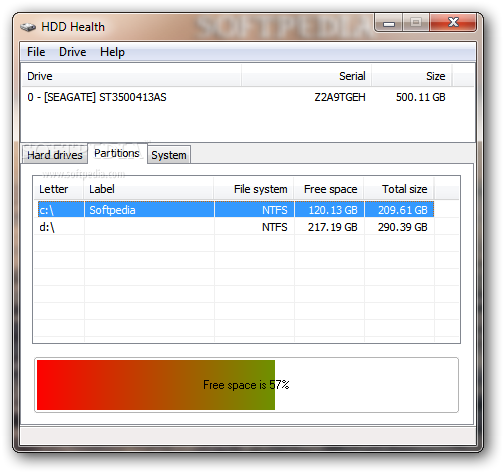Sort partitions by Label column header
This screenshot has width=504, height=473.
(x=149, y=189)
